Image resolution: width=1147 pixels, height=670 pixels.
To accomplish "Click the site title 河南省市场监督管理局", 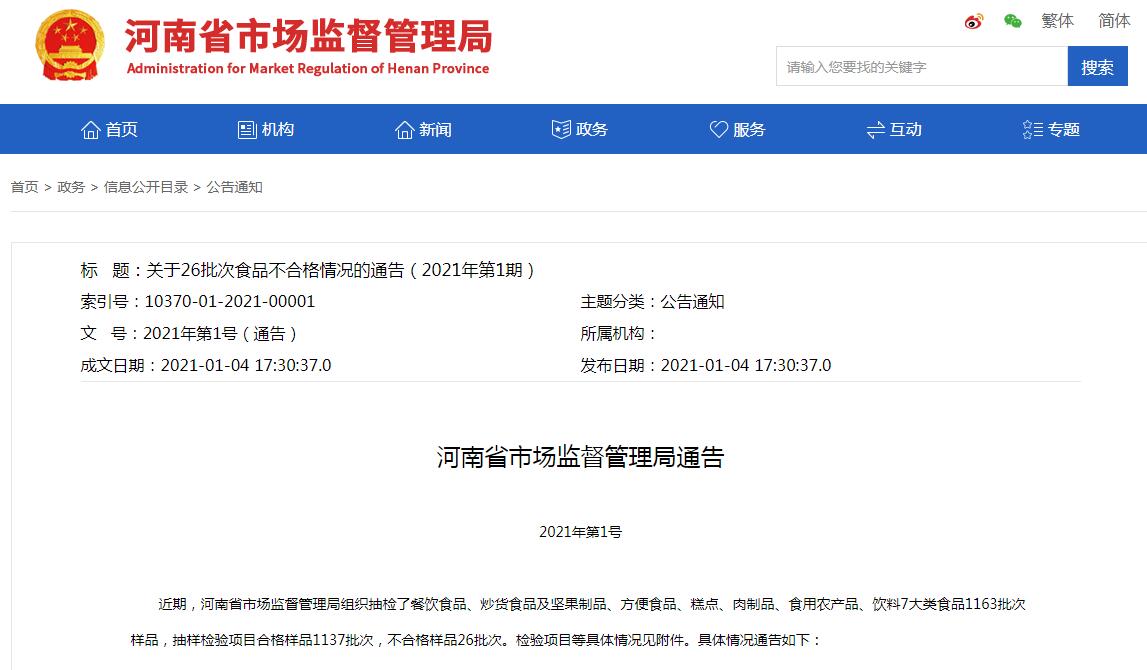I will 309,37.
